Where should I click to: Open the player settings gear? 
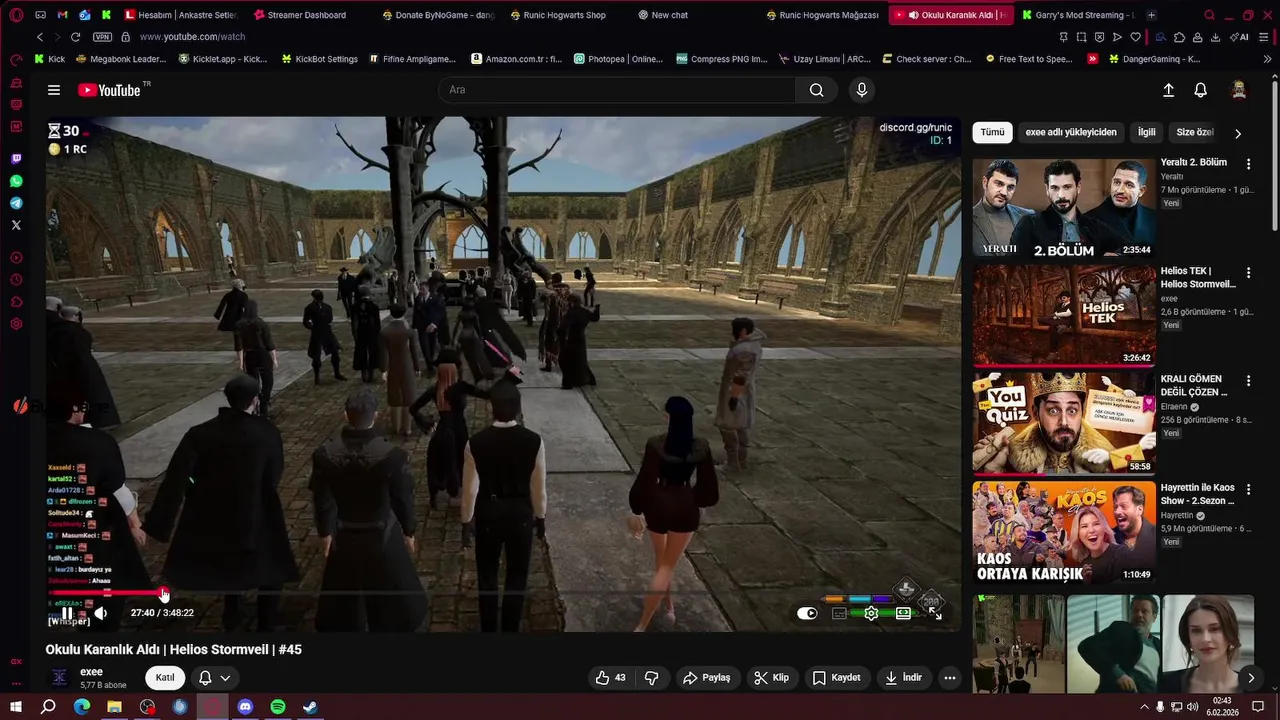[871, 613]
